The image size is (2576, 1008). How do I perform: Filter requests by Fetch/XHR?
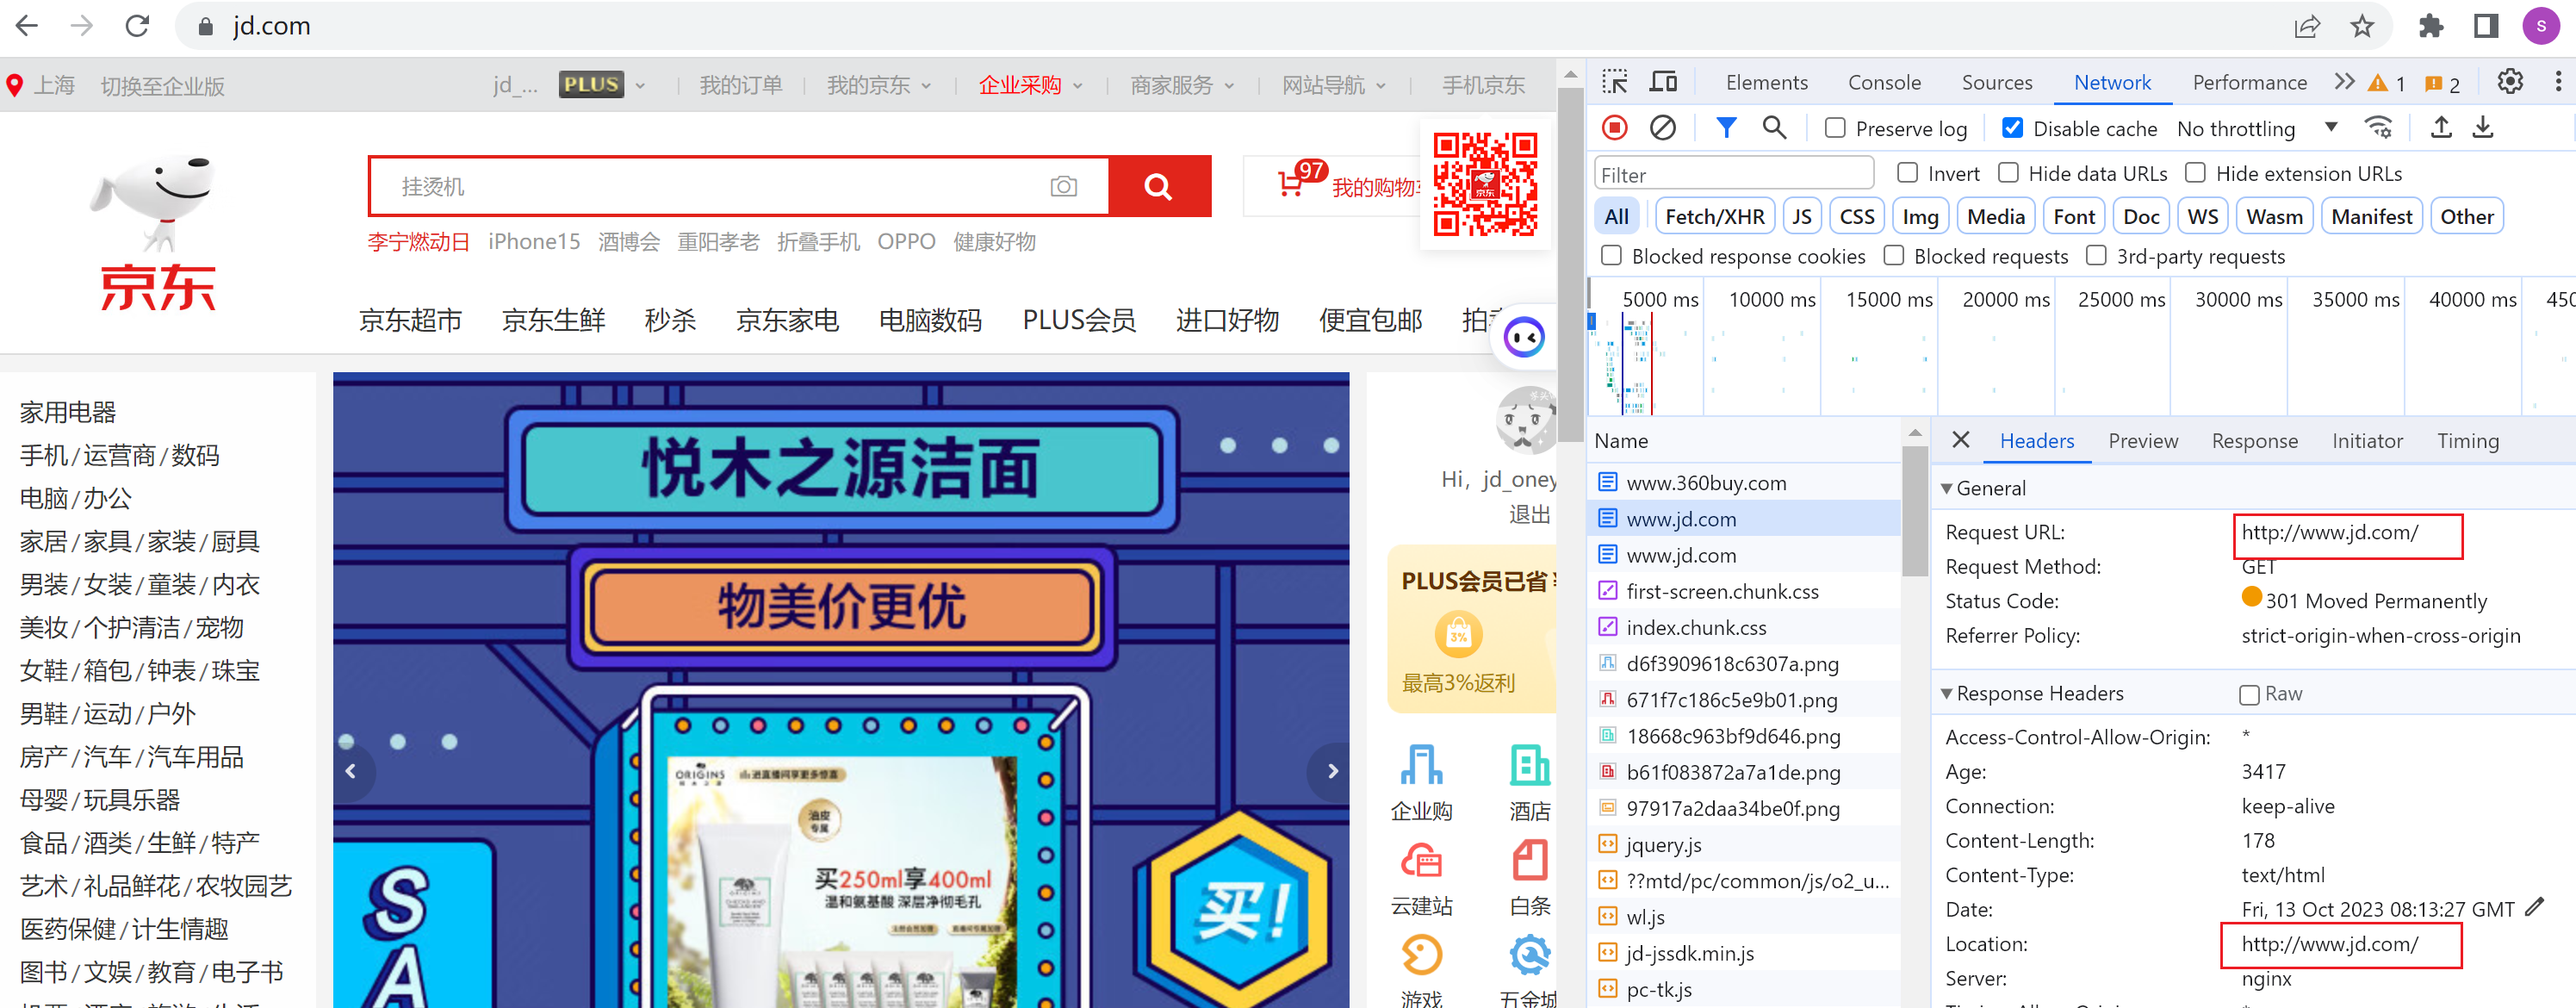[x=1714, y=216]
